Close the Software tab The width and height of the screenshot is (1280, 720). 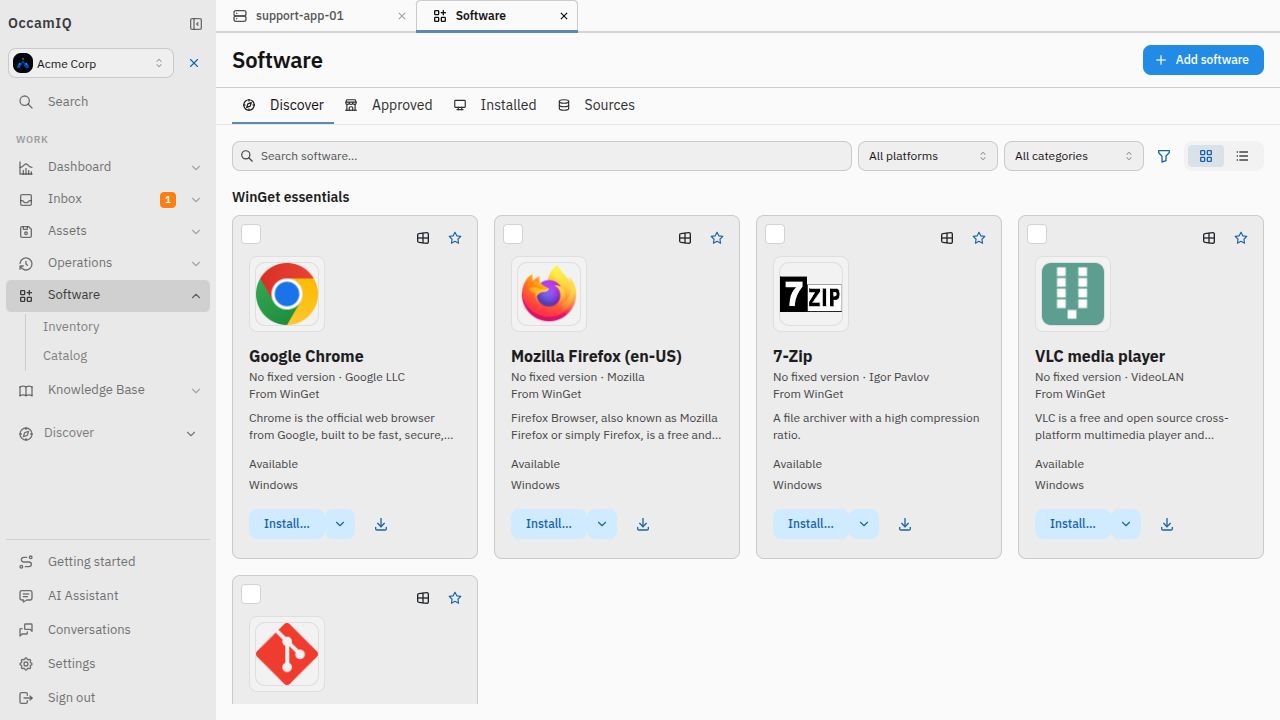(564, 16)
